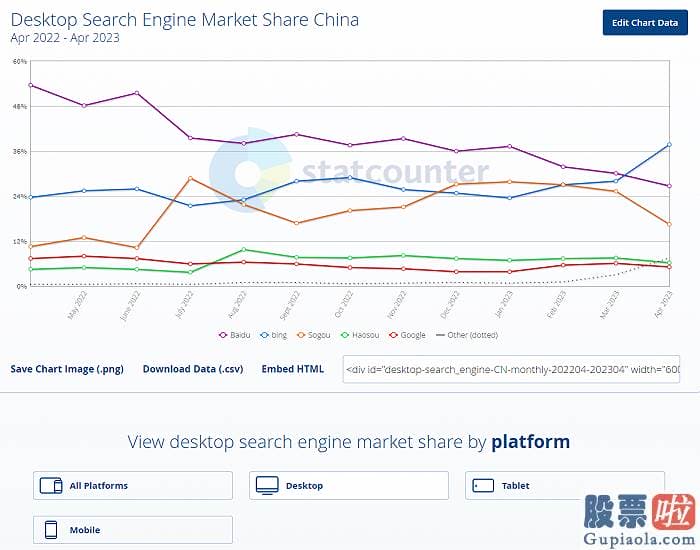Click Save Chart Image (.png) link

pos(67,369)
